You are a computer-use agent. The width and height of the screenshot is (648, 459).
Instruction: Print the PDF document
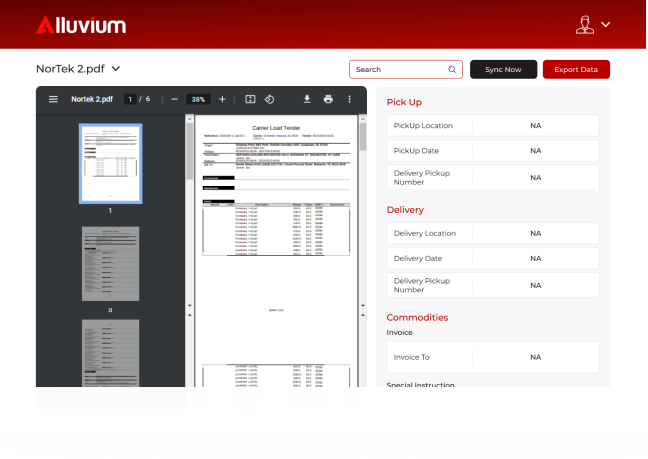[328, 100]
